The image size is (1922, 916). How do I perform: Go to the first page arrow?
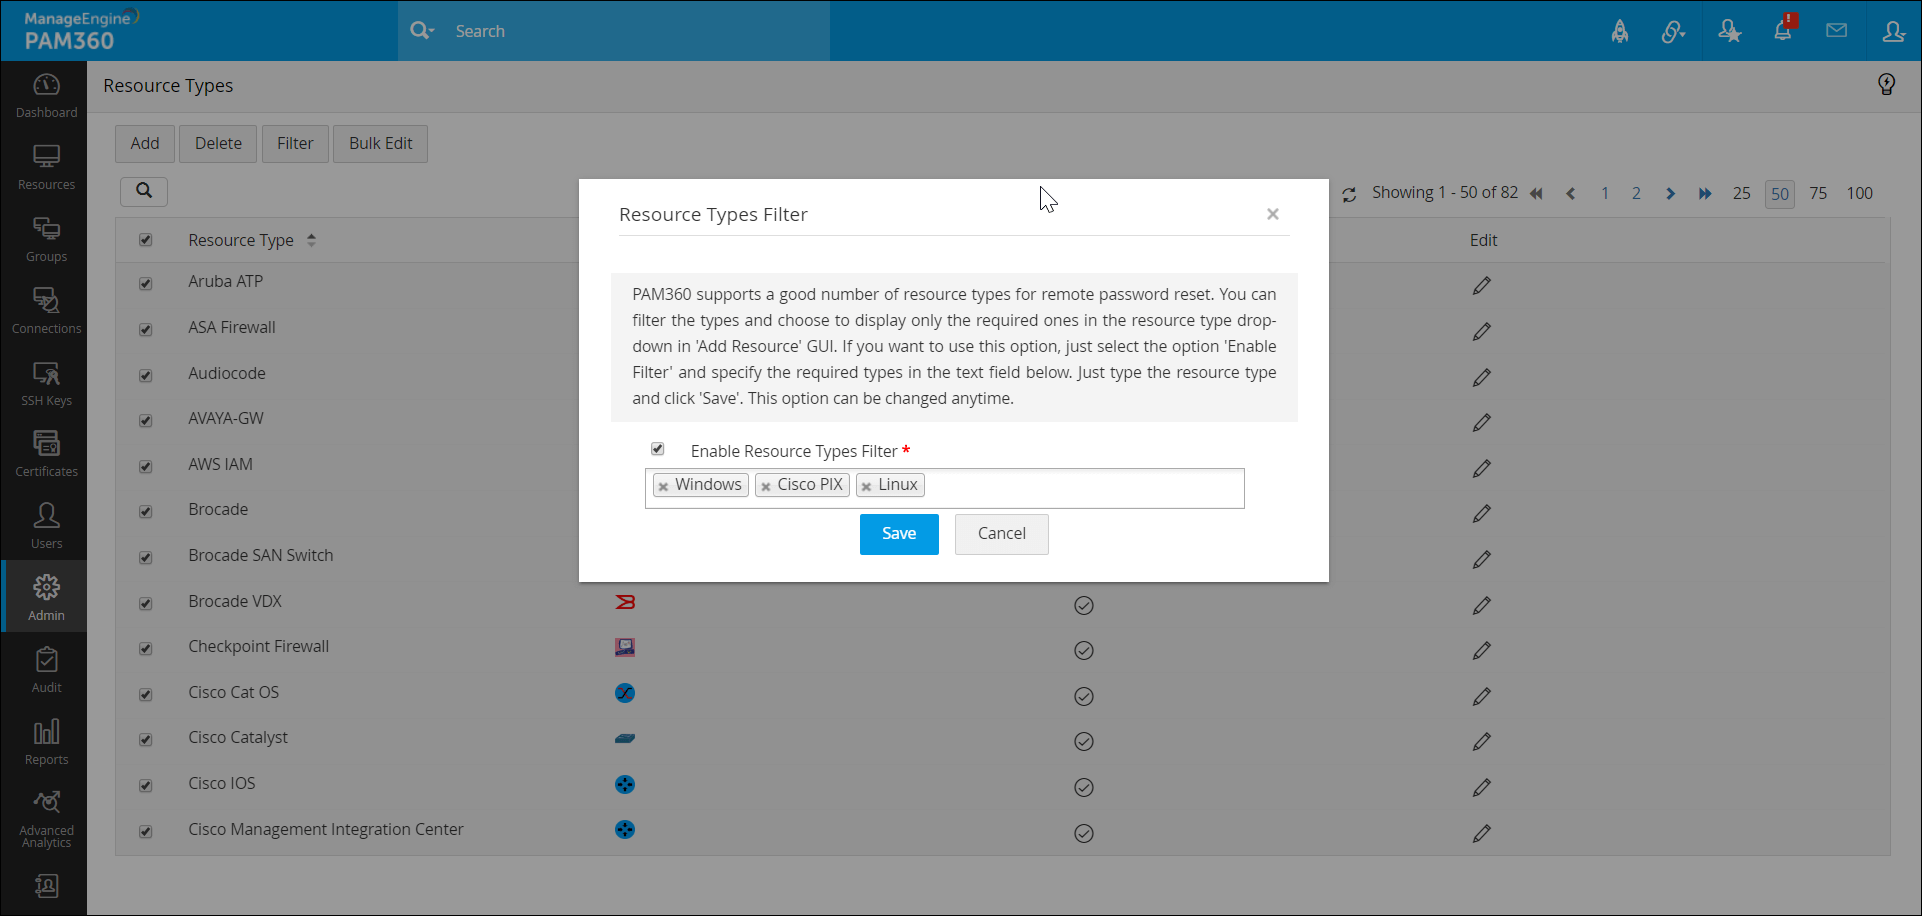point(1537,194)
